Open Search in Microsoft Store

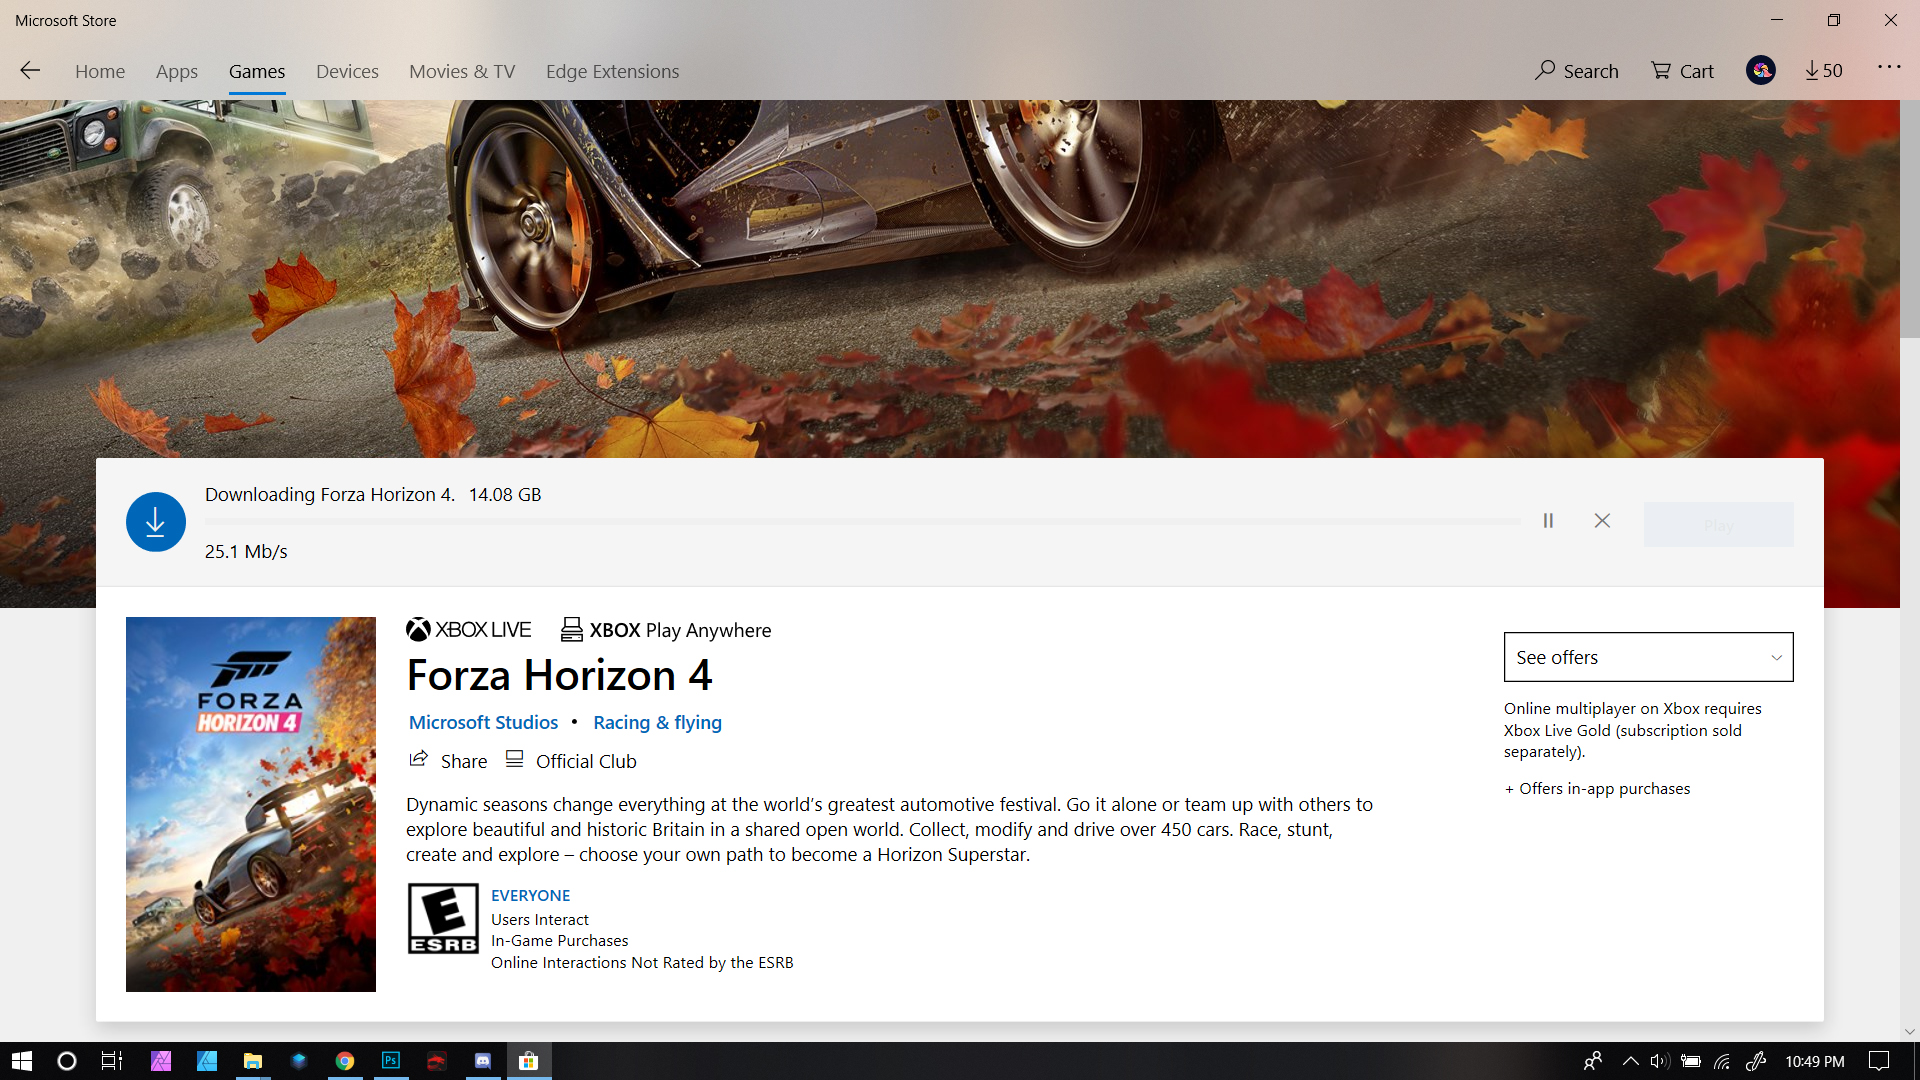click(1577, 71)
